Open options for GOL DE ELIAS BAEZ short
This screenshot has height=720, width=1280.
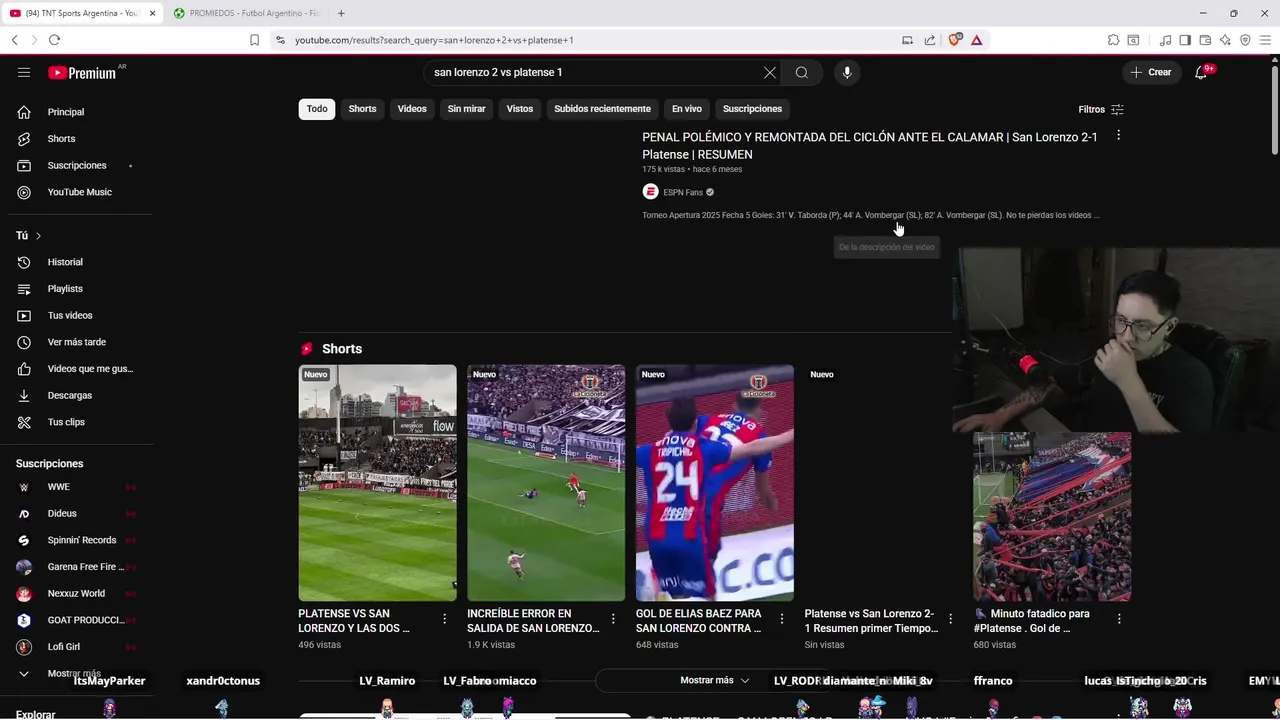(x=782, y=619)
